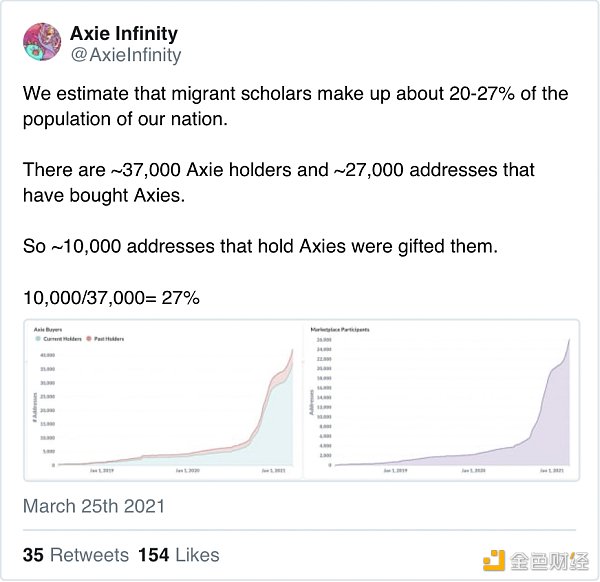600x582 pixels.
Task: Toggle the Current Holders legend item
Action: [61, 340]
